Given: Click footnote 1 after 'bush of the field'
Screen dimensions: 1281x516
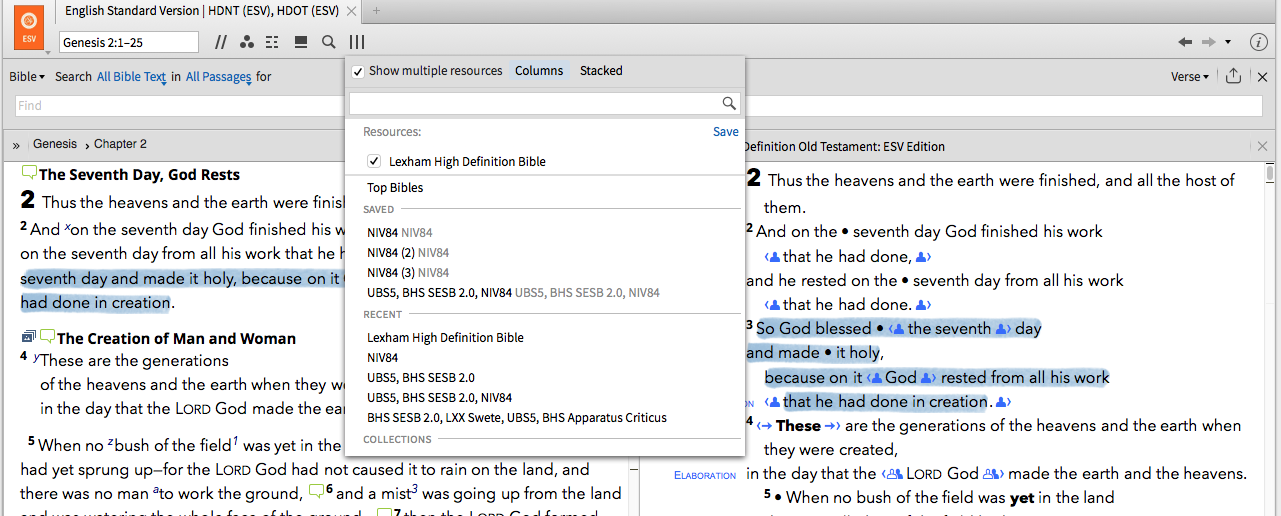Looking at the screenshot, I should (x=236, y=442).
